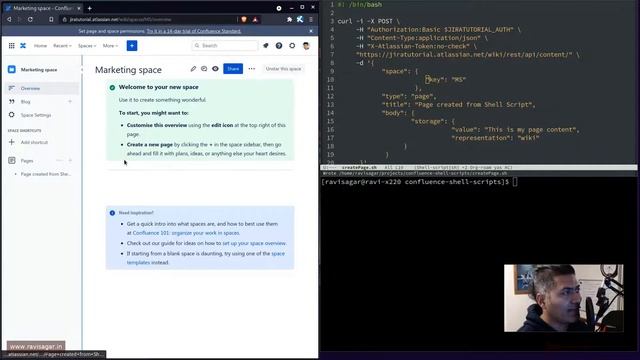Open the page comments icon

[204, 69]
